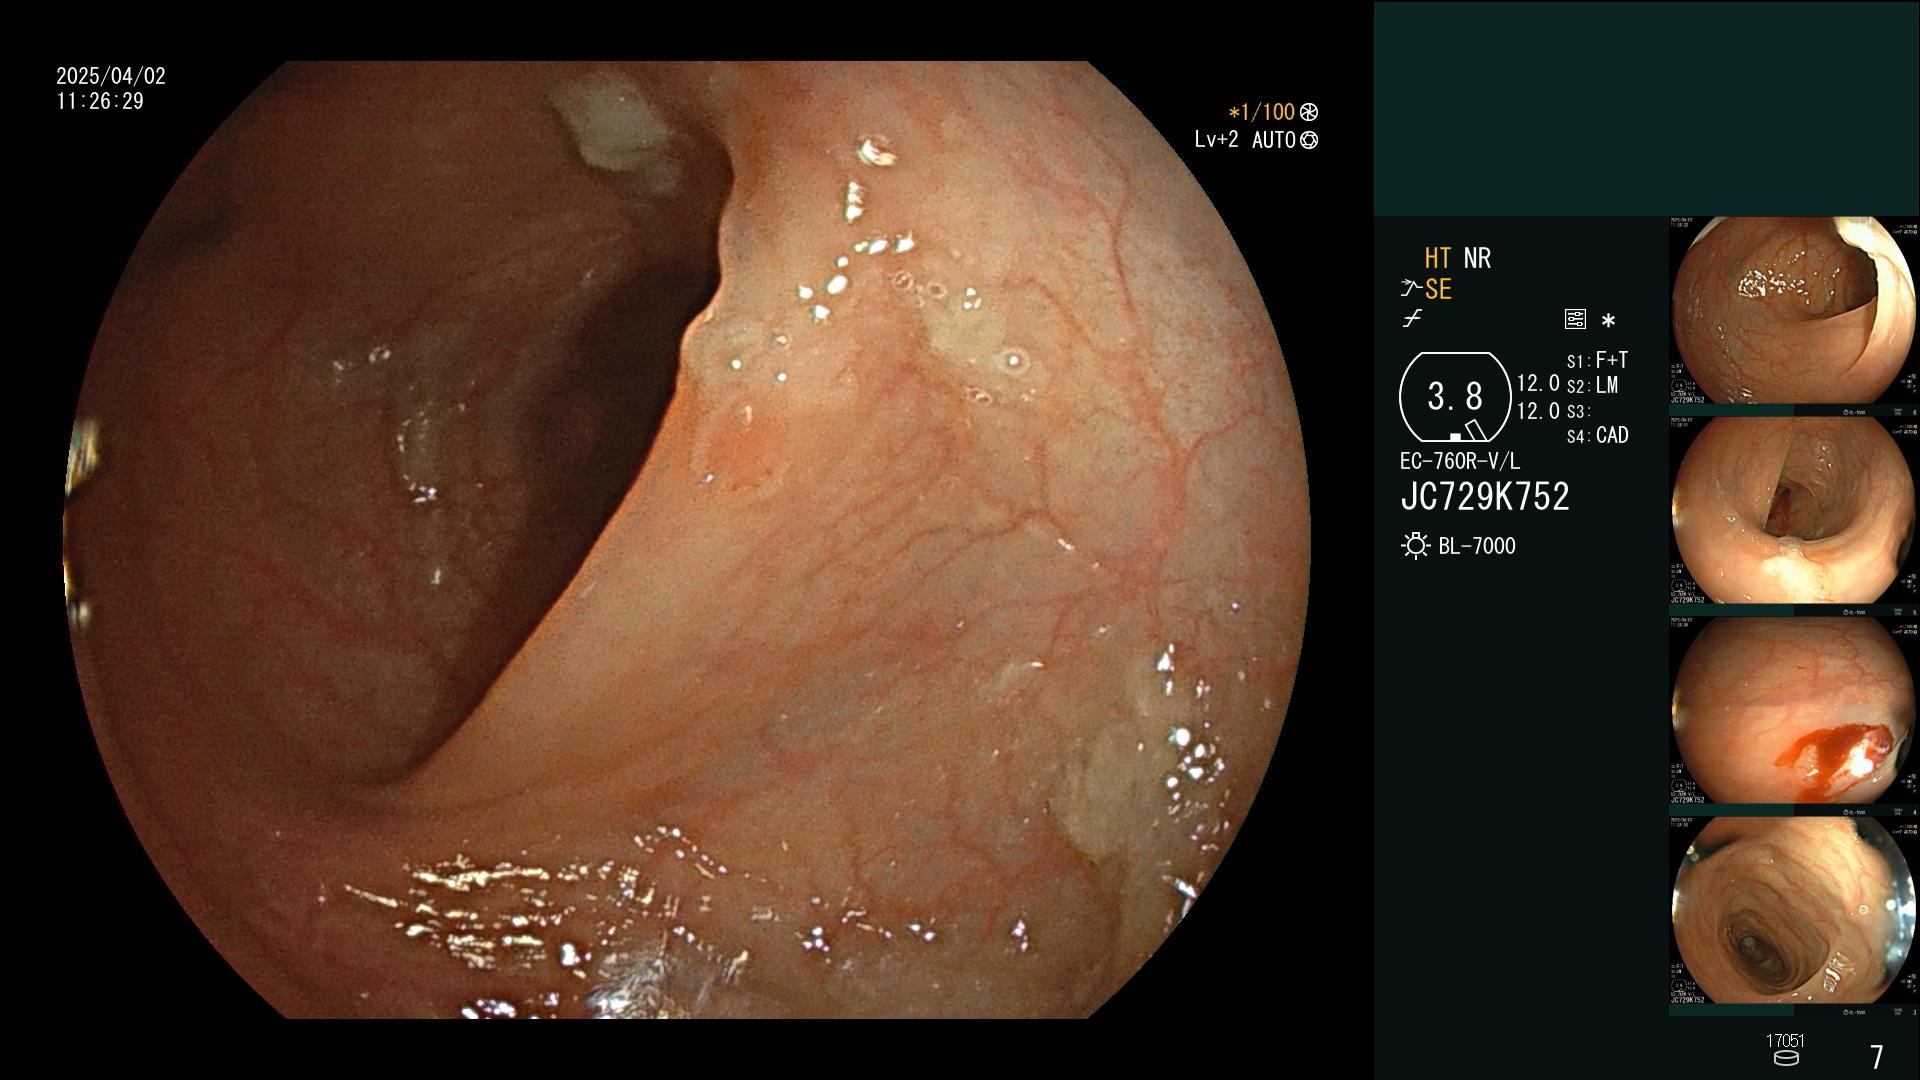Viewport: 1920px width, 1080px height.
Task: Click the BL-7000 light source label
Action: point(1477,546)
